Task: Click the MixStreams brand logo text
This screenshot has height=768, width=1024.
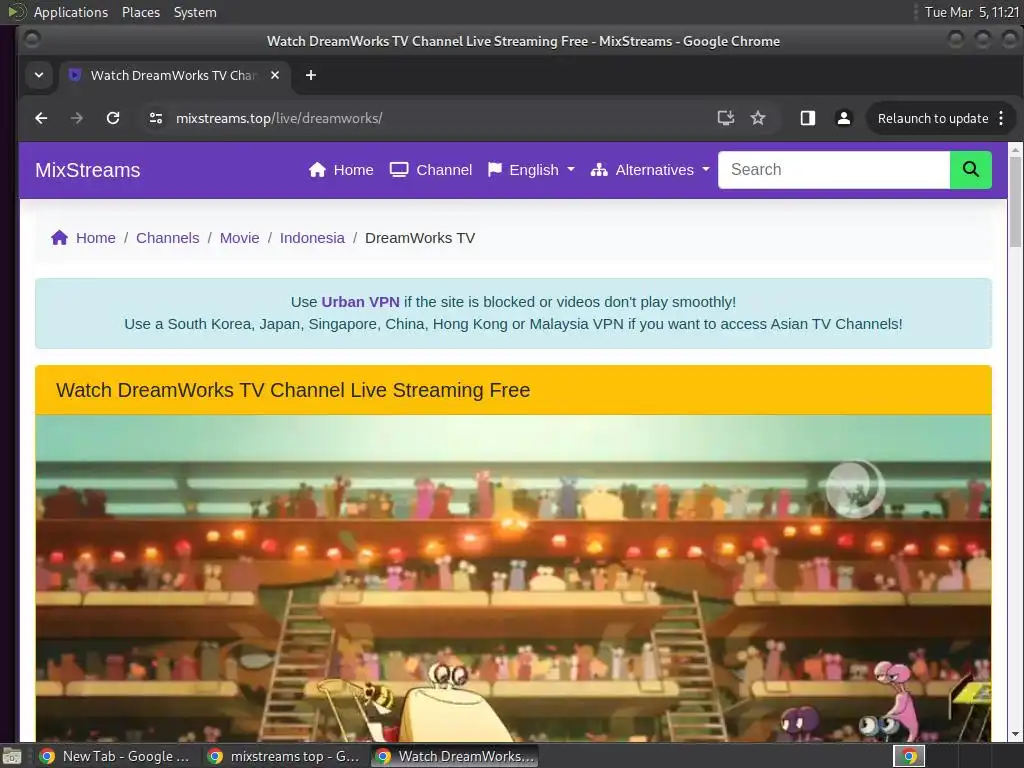Action: point(88,170)
